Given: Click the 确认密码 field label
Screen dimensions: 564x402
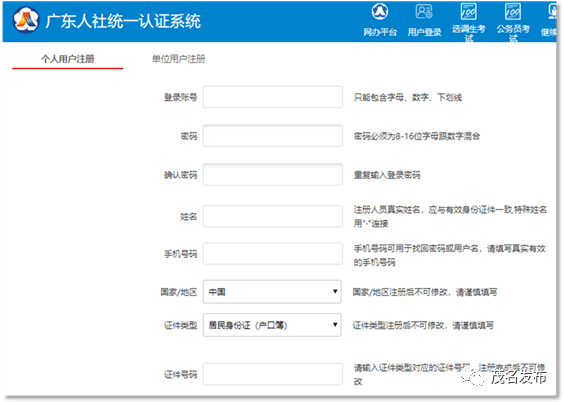Looking at the screenshot, I should coord(181,175).
